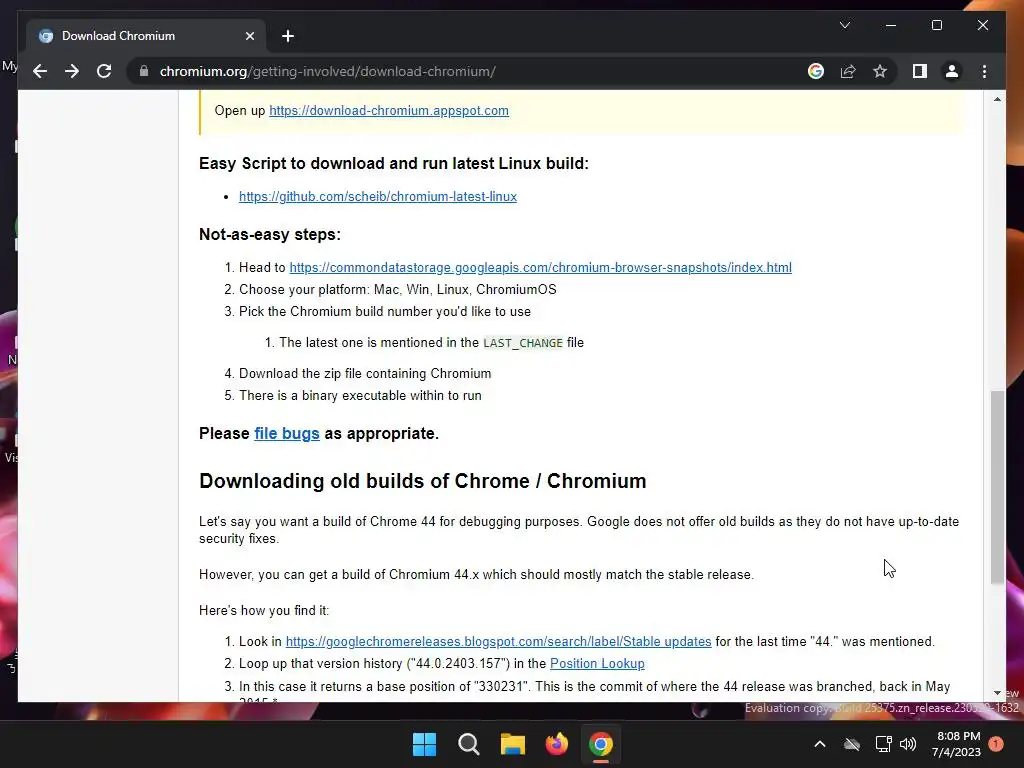Screen dimensions: 1024x768
Task: Toggle the side panel
Action: click(x=920, y=71)
